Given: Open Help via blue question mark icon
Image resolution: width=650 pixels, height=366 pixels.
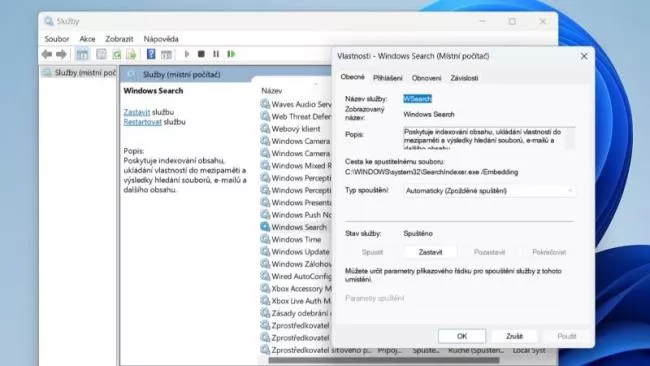Looking at the screenshot, I should (x=151, y=54).
